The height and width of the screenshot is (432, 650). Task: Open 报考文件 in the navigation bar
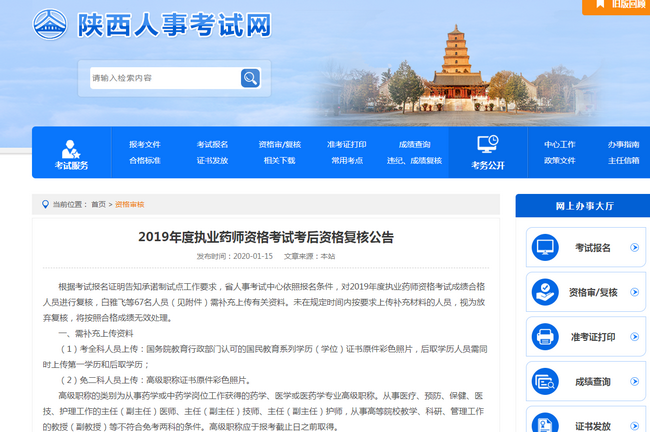144,144
